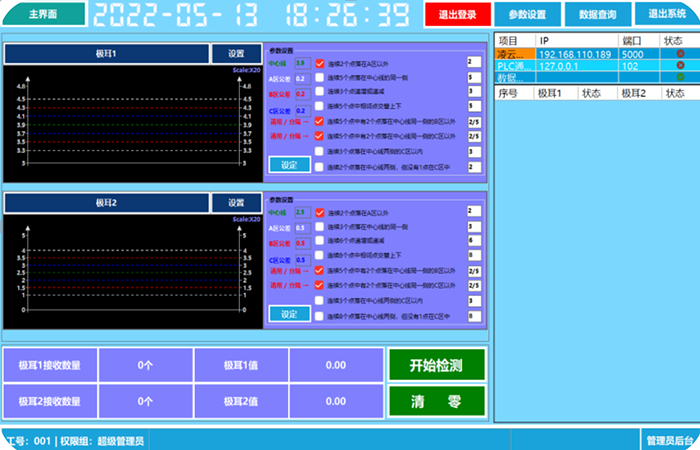This screenshot has height=450, width=700.
Task: Open 设置 next to the 极耳1 chart
Action: click(x=236, y=54)
